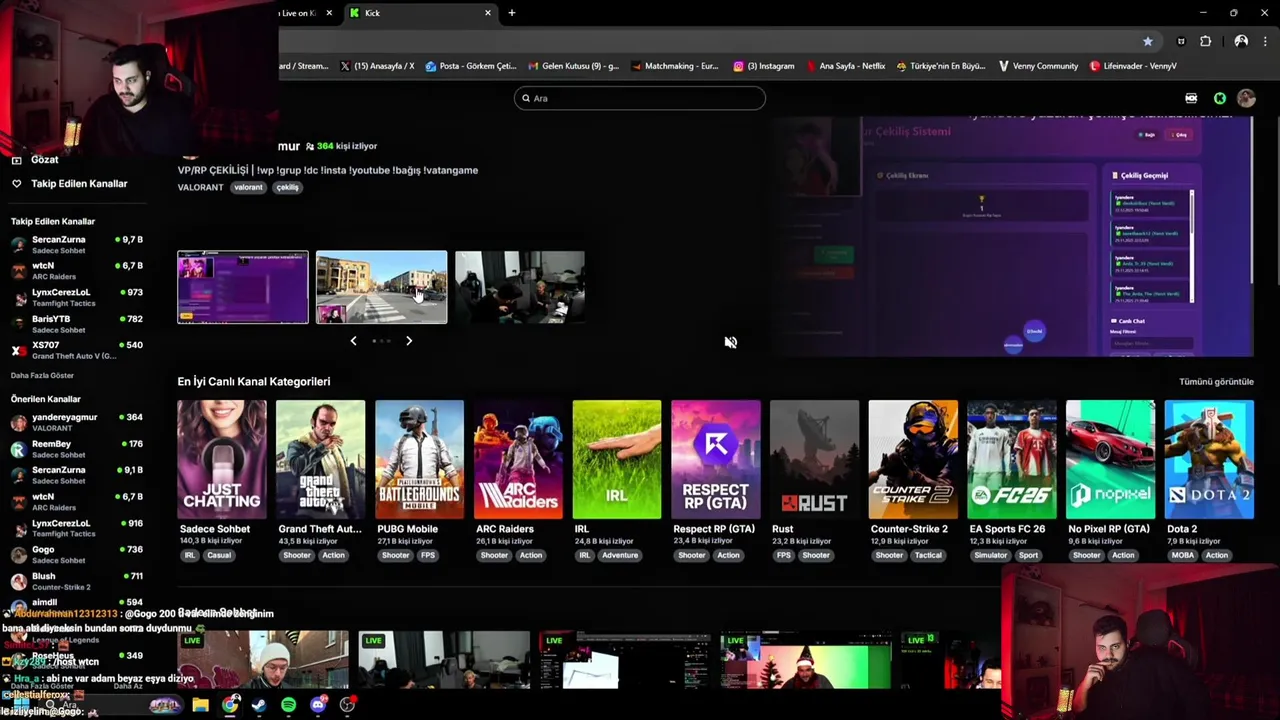Open recommended channel yandereyagmur
The image size is (1280, 720).
[x=76, y=422]
